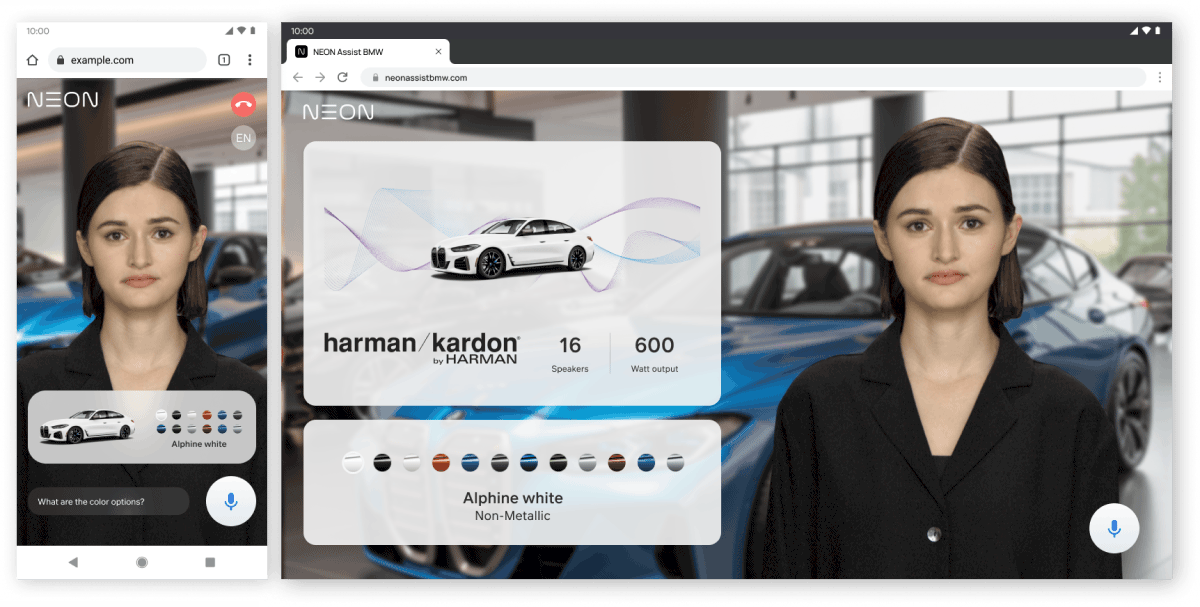
Task: Tap the blue microphone button on phone
Action: click(x=231, y=501)
